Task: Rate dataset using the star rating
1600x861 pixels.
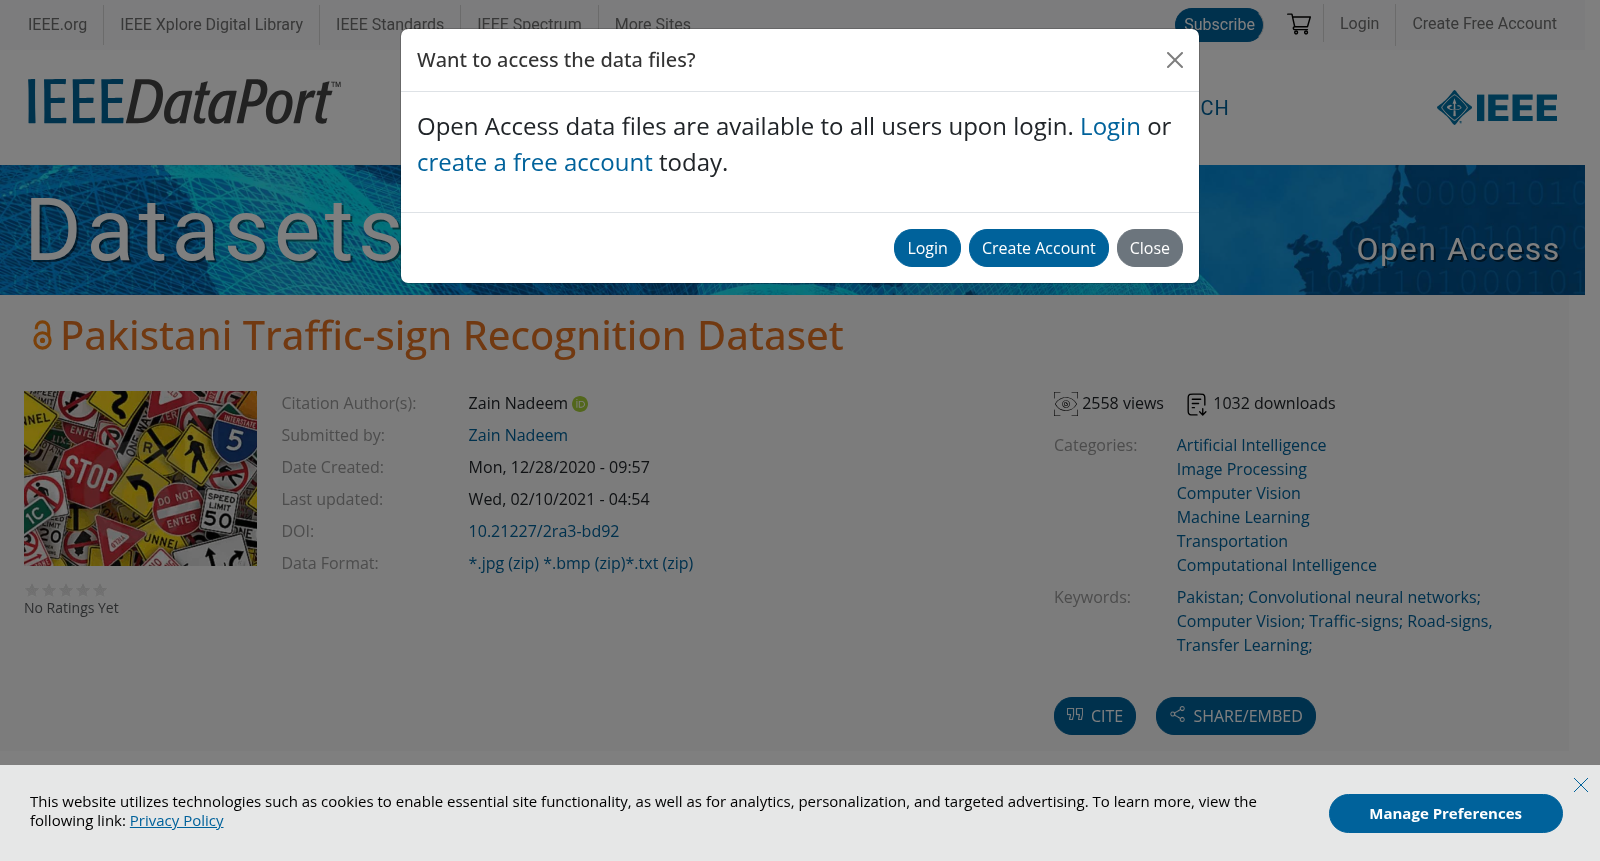Action: point(66,590)
